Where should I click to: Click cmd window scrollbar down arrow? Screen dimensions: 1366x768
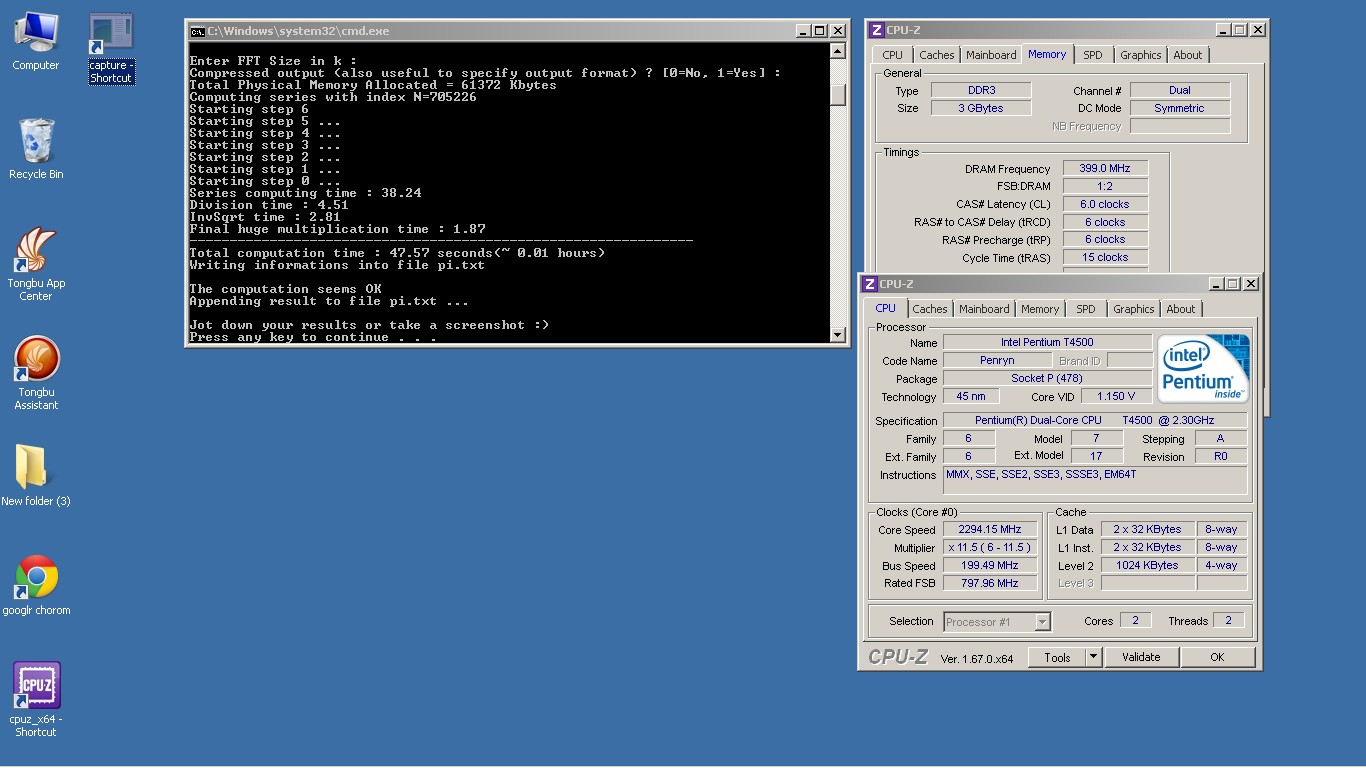click(838, 335)
